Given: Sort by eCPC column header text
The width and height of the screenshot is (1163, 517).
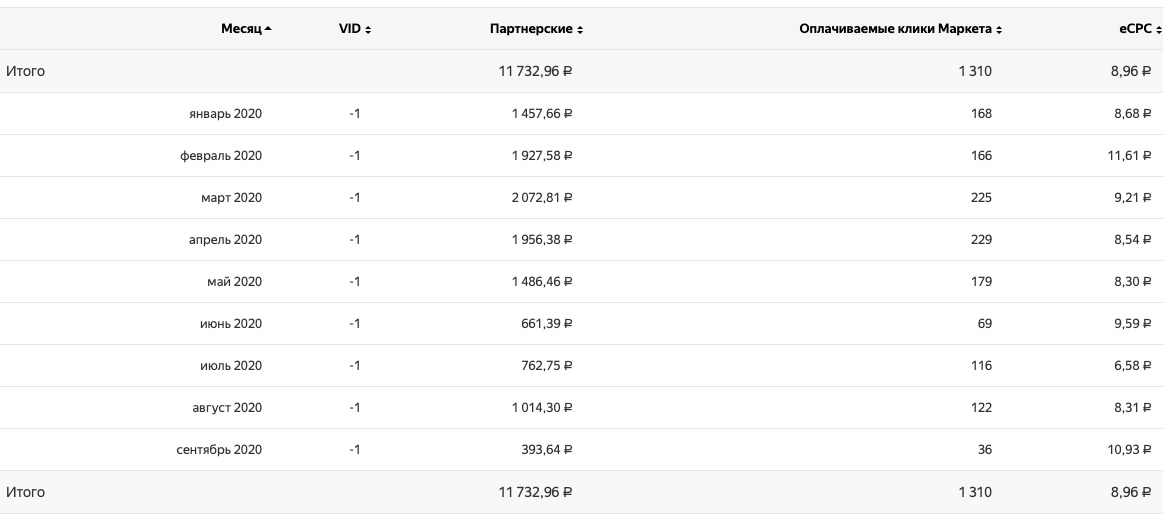Looking at the screenshot, I should click(1135, 30).
